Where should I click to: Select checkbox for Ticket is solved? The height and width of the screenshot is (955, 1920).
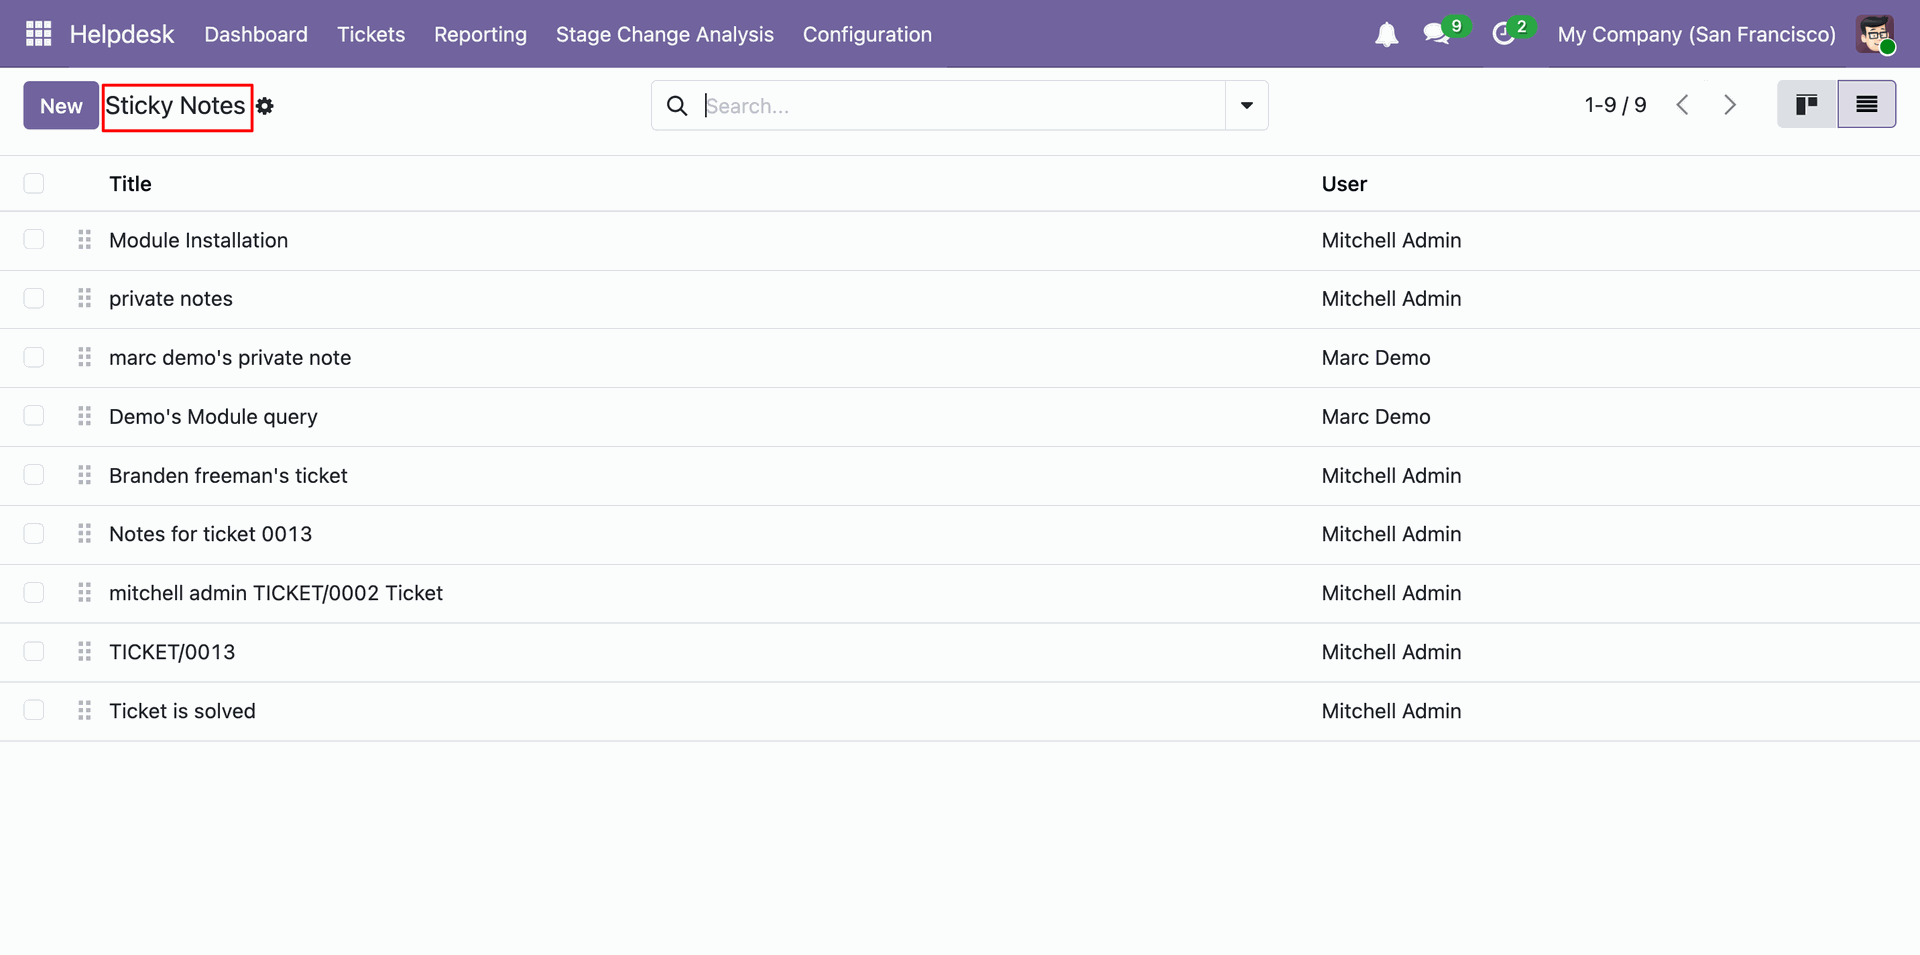(34, 711)
